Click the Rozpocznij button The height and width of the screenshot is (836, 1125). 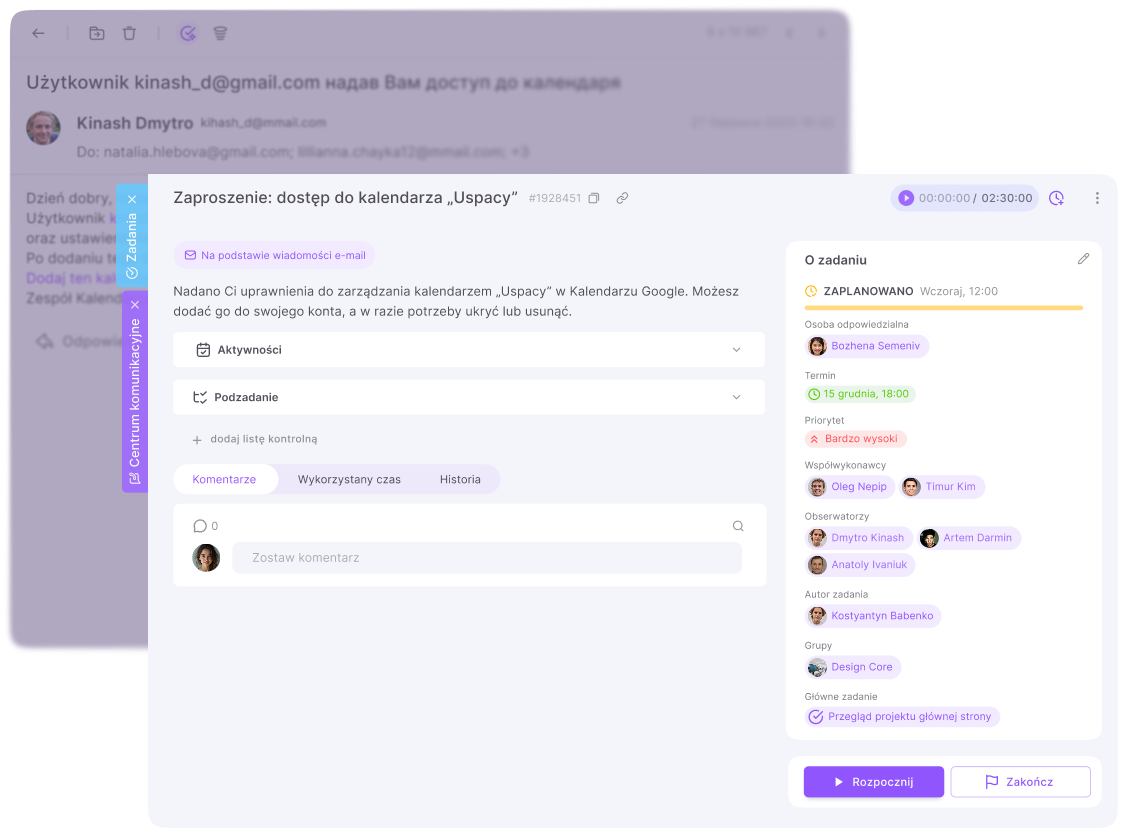[x=874, y=781]
